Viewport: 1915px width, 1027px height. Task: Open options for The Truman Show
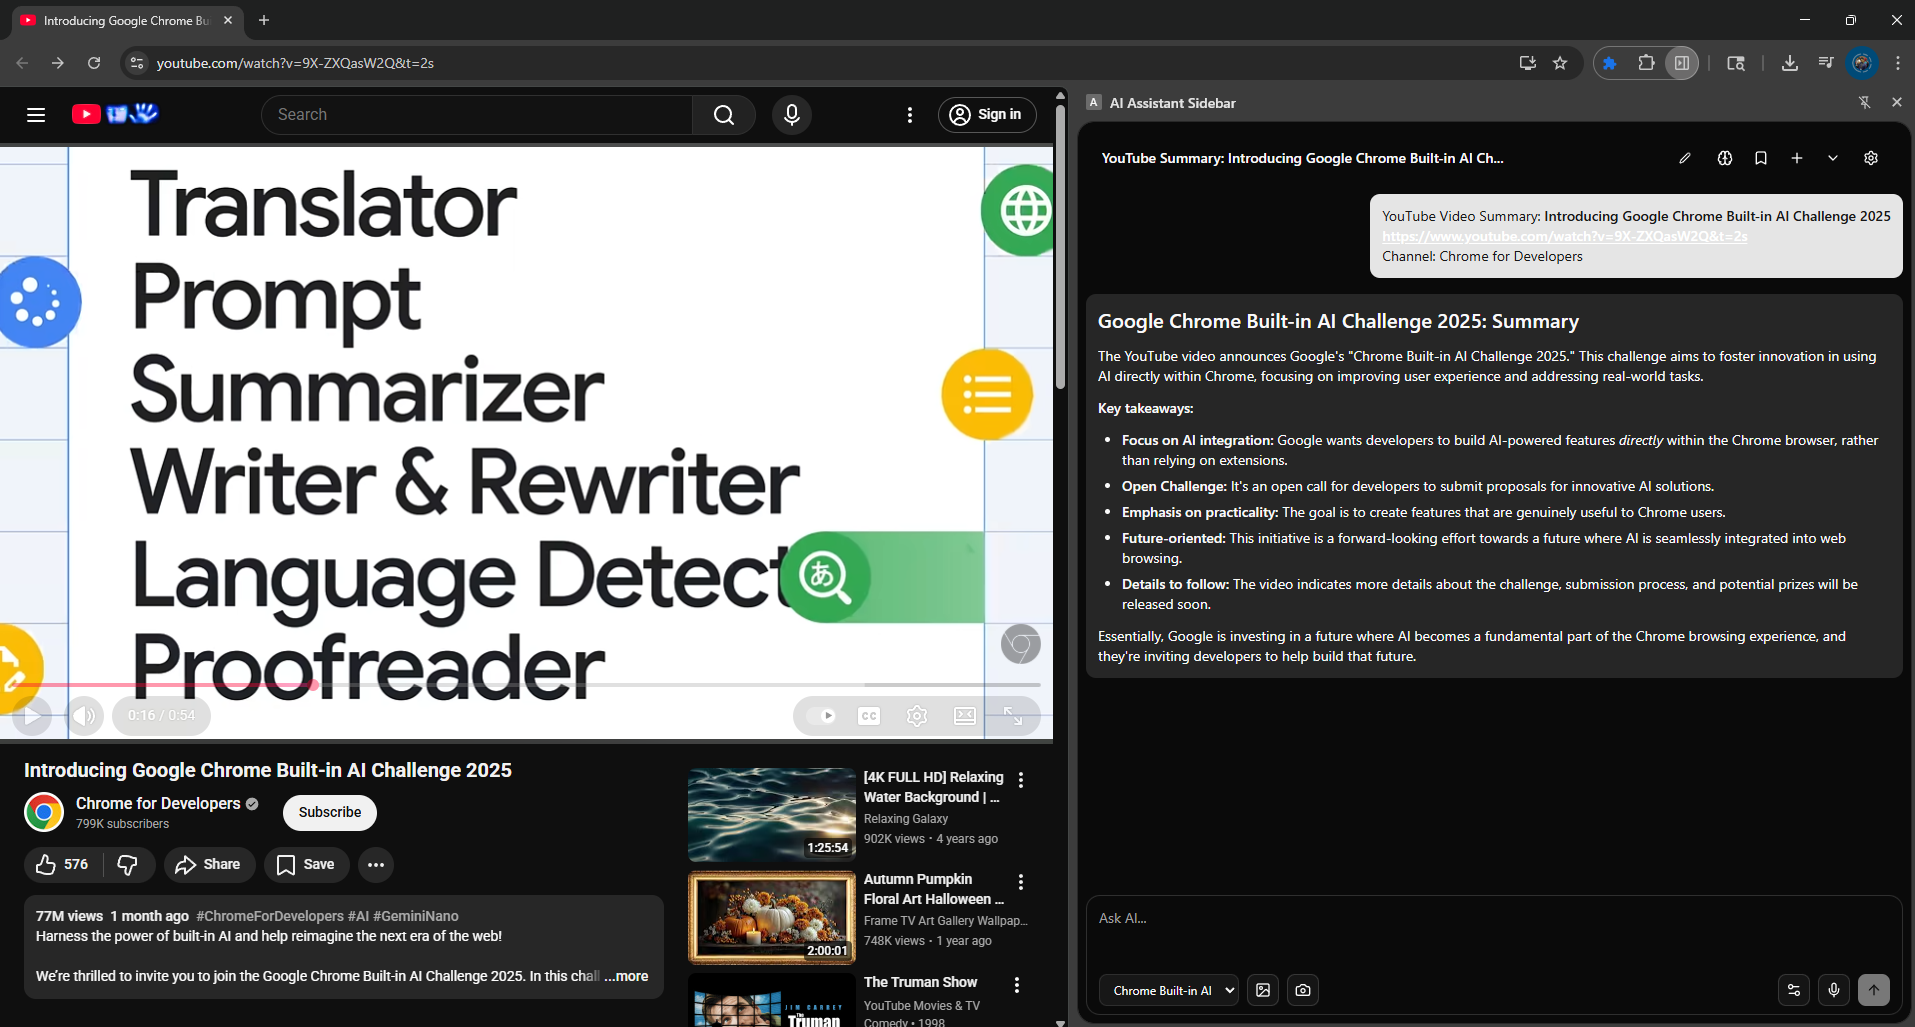pos(1017,985)
